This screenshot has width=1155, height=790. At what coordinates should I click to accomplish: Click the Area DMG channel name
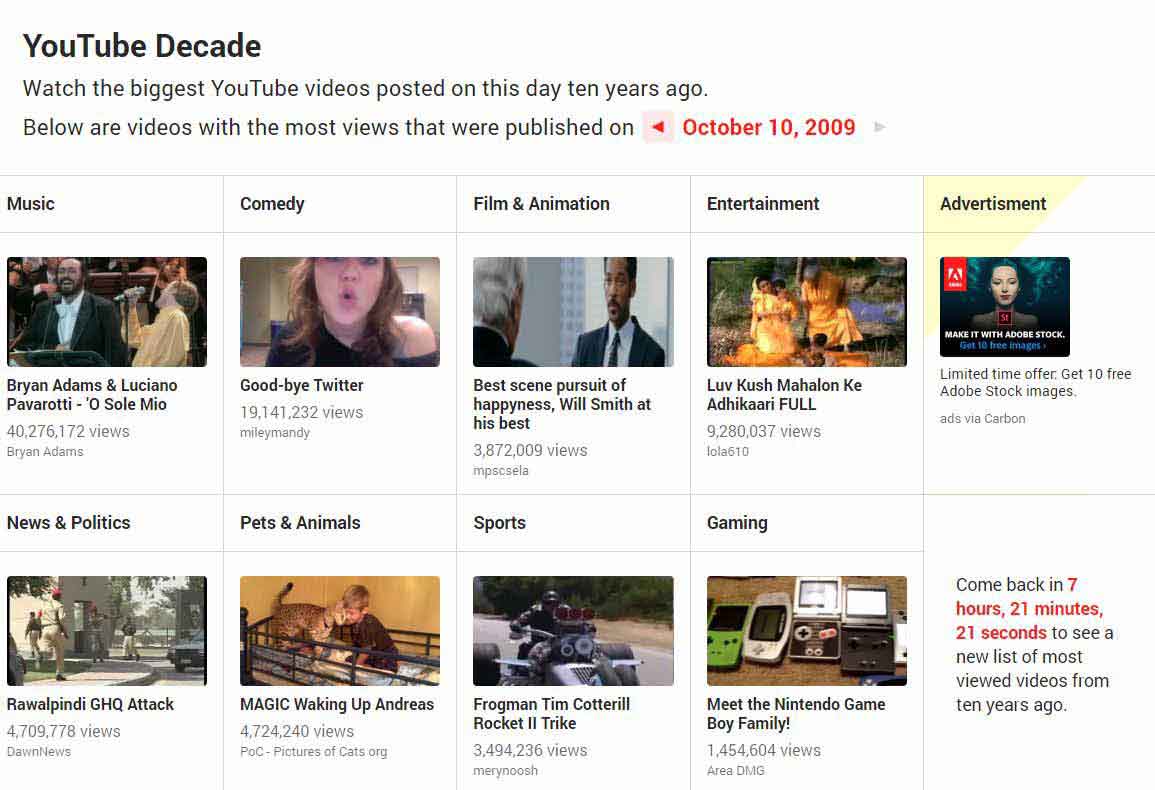click(735, 771)
